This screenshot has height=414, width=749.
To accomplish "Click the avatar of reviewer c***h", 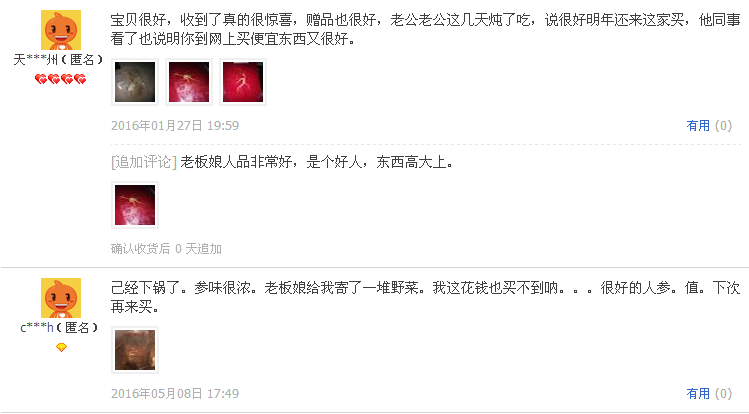I will point(61,297).
